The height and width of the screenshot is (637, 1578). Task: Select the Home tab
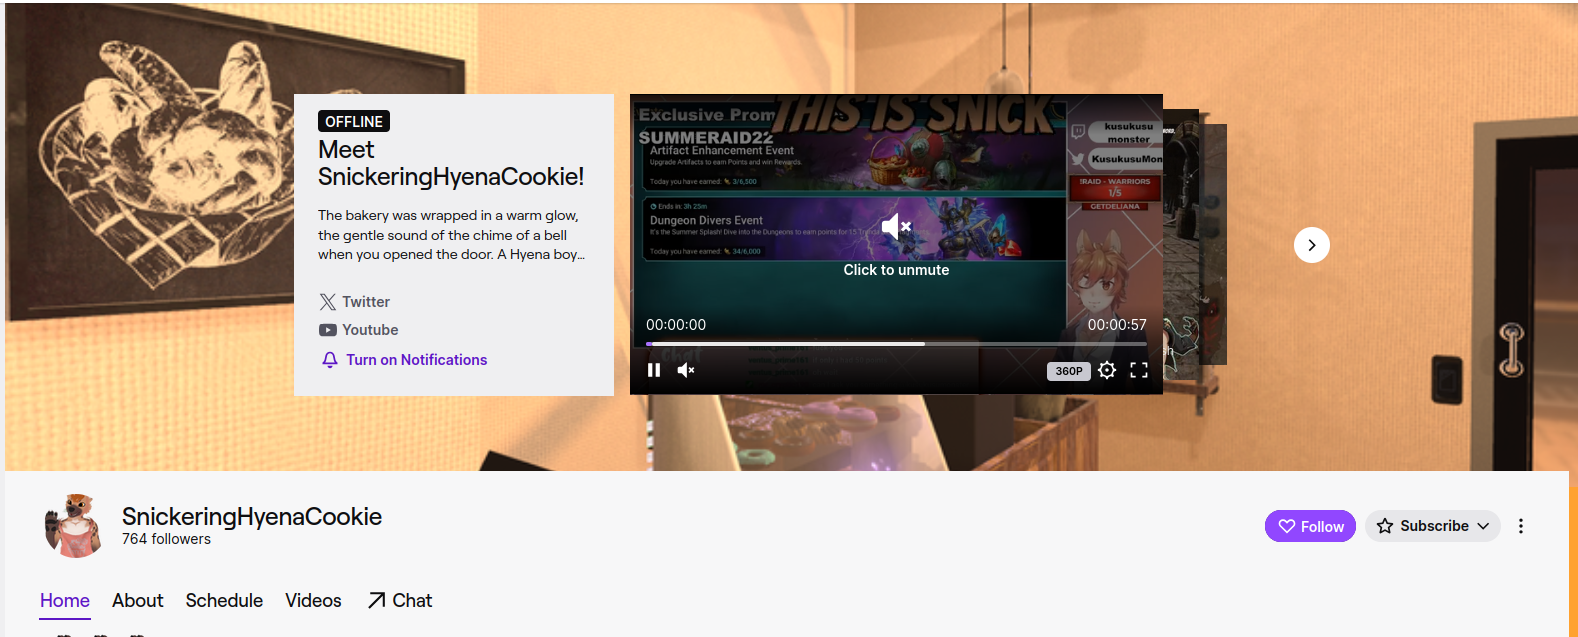pos(65,601)
